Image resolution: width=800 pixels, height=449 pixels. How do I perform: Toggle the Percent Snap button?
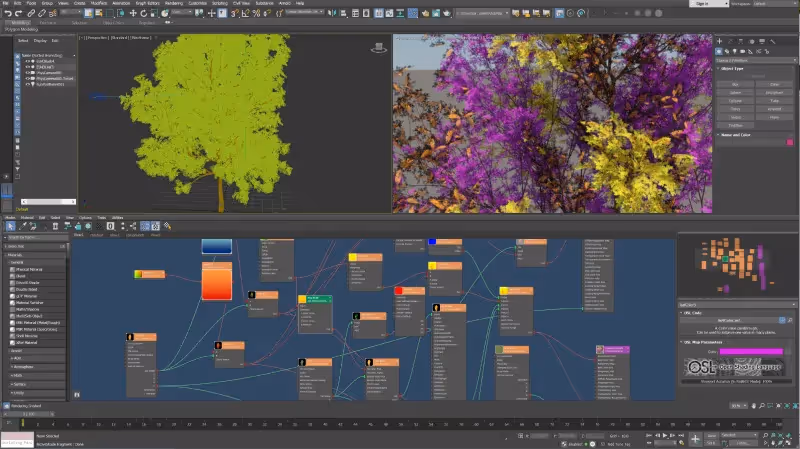(x=256, y=13)
